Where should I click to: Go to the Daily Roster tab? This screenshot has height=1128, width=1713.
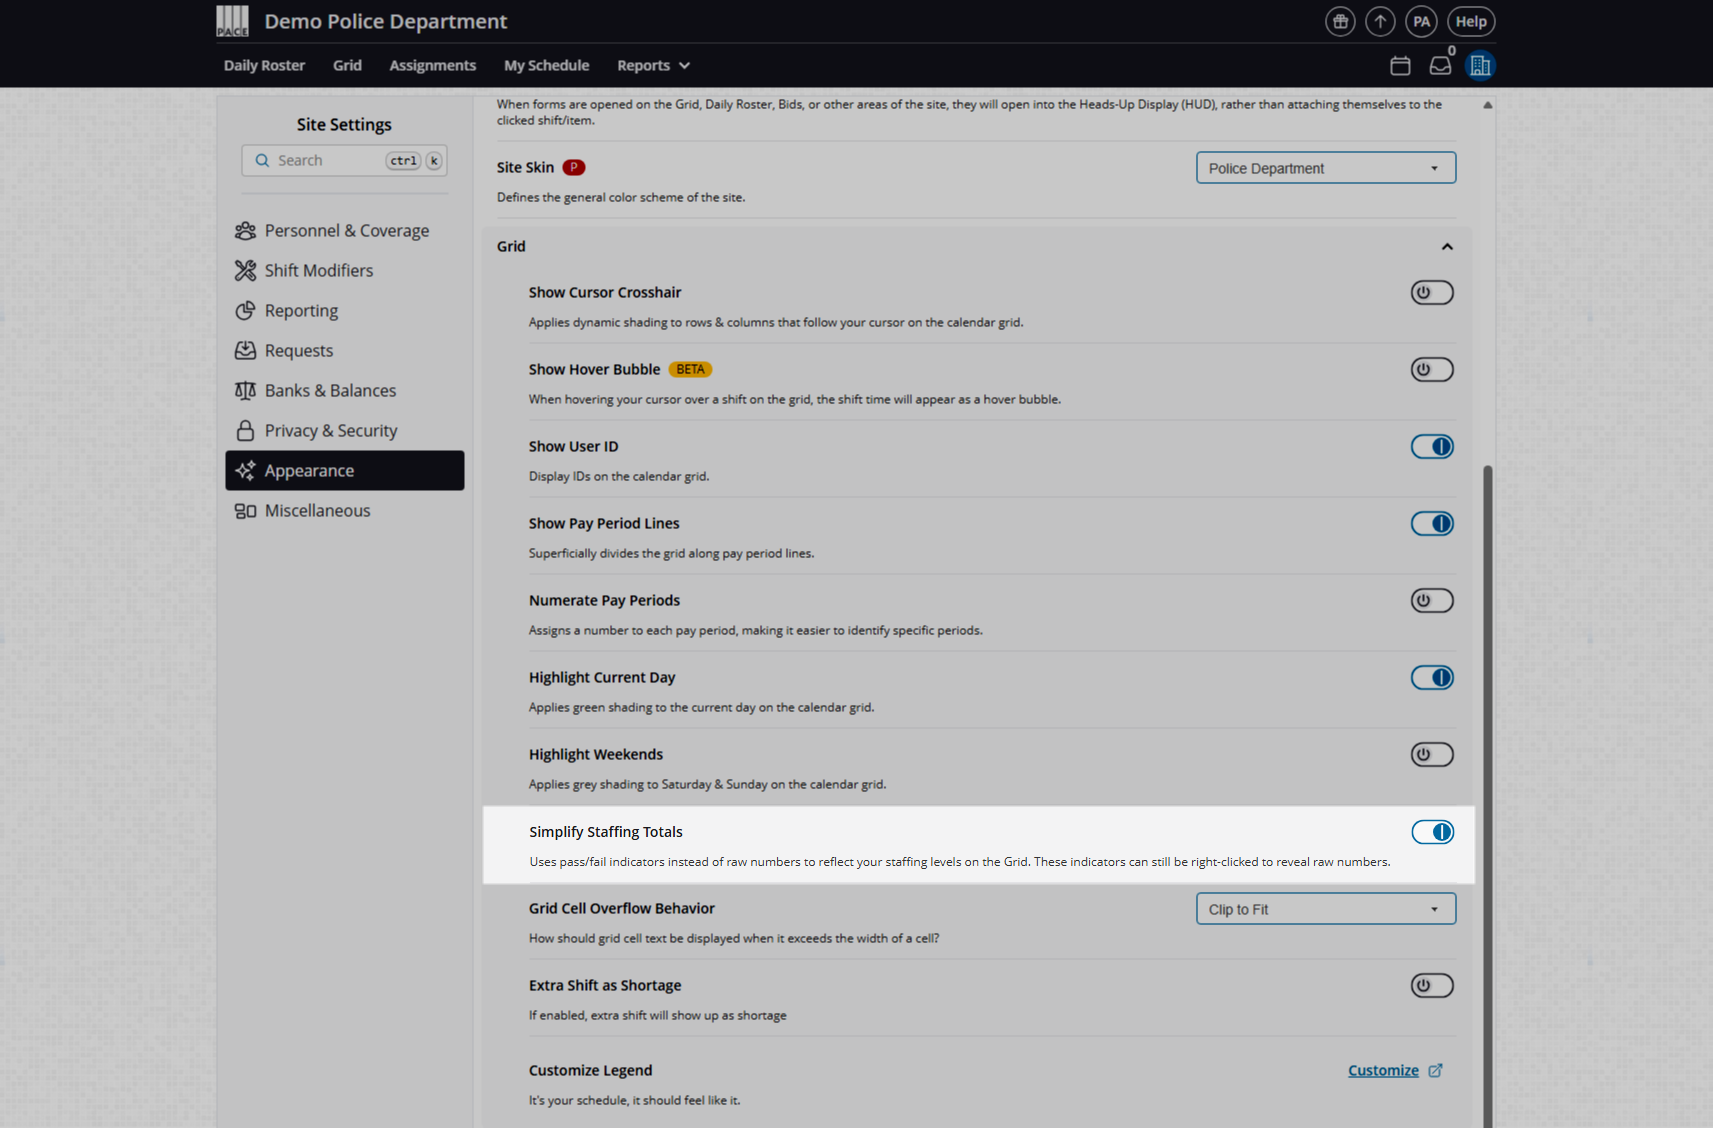coord(264,66)
